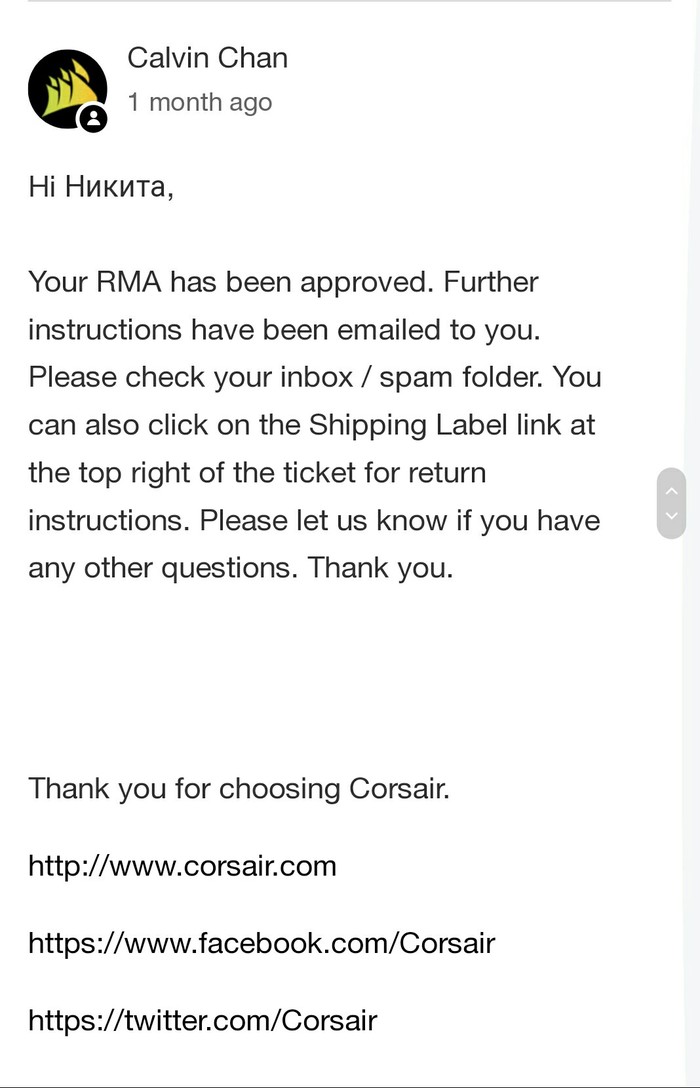
Task: Click the grey pill-shaped scroll control
Action: pyautogui.click(x=671, y=503)
